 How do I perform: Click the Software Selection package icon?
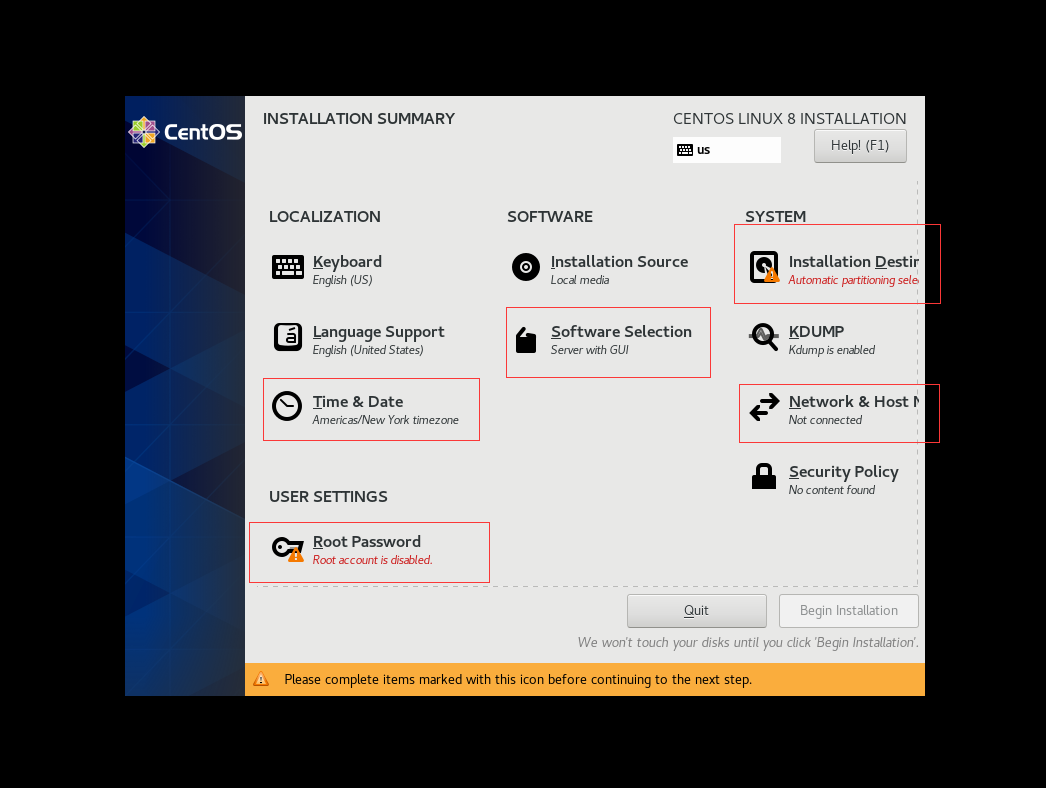[526, 340]
